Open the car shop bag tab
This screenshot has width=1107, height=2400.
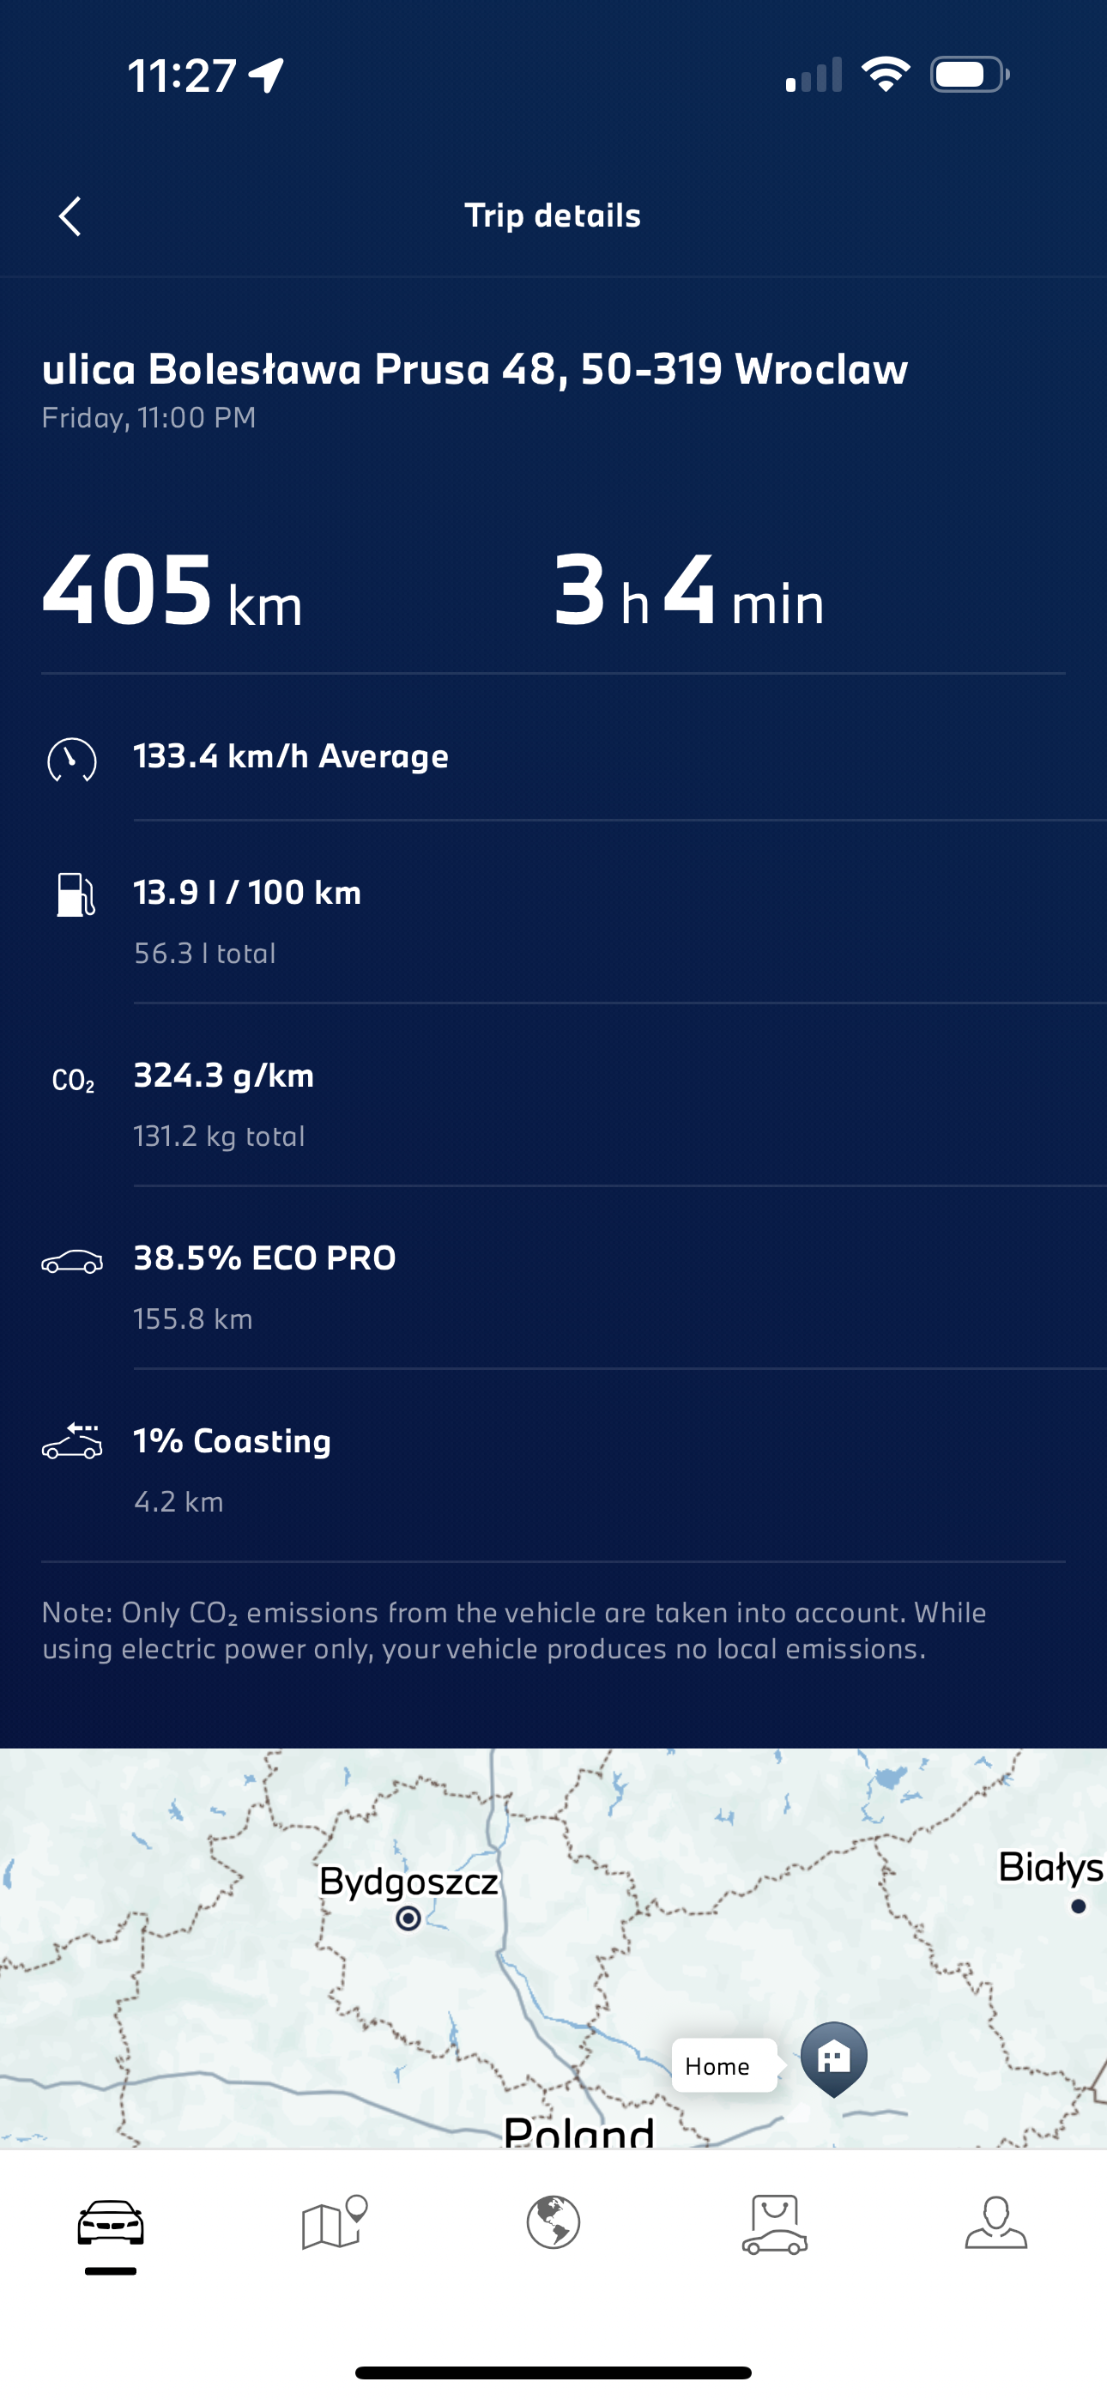click(x=775, y=2224)
